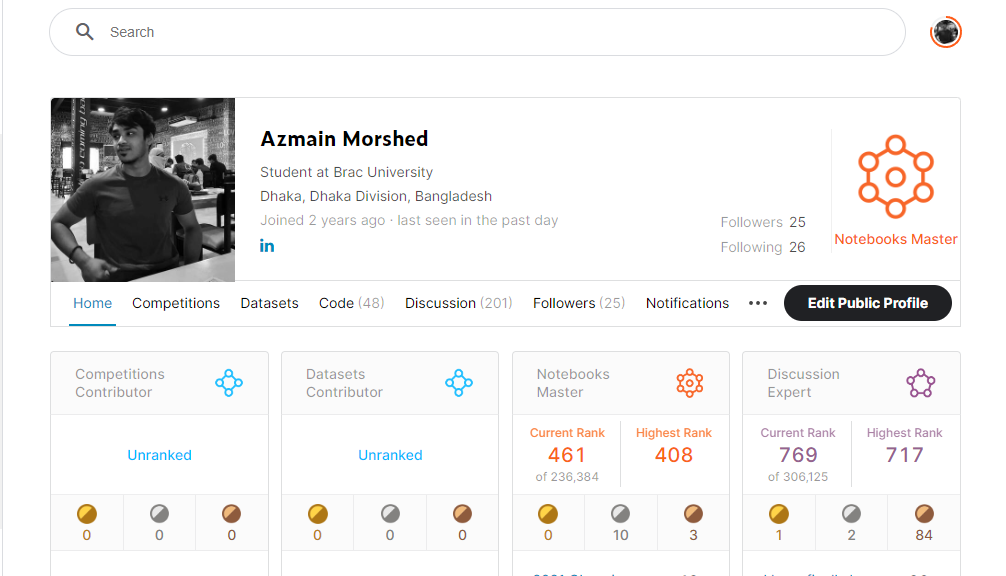Click the Discussion gold medal icon
The image size is (1006, 576).
[779, 514]
